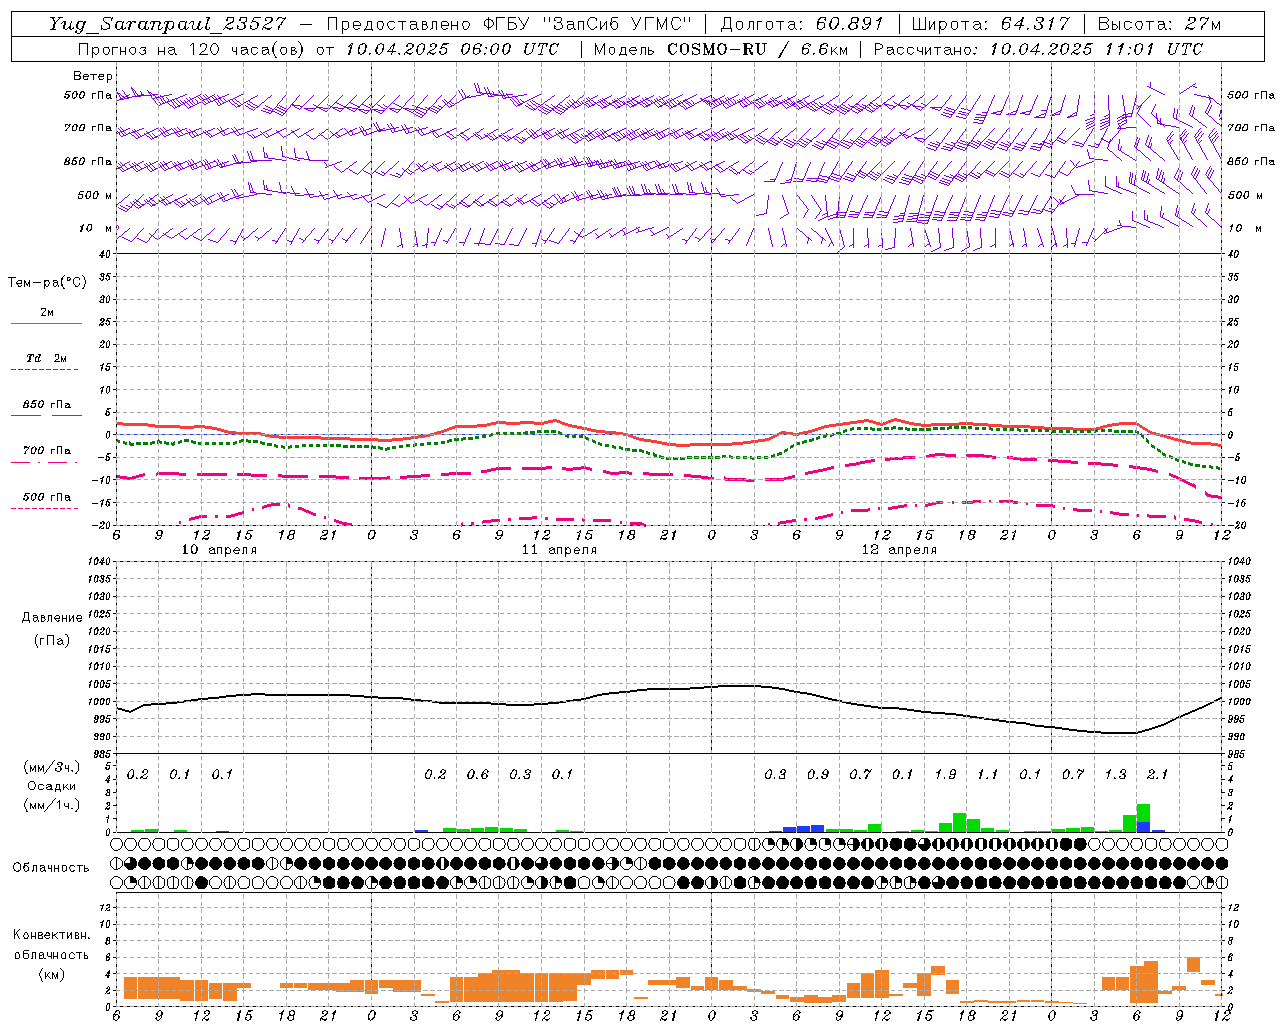
Task: Click the Ветер panel label
Action: pyautogui.click(x=93, y=76)
